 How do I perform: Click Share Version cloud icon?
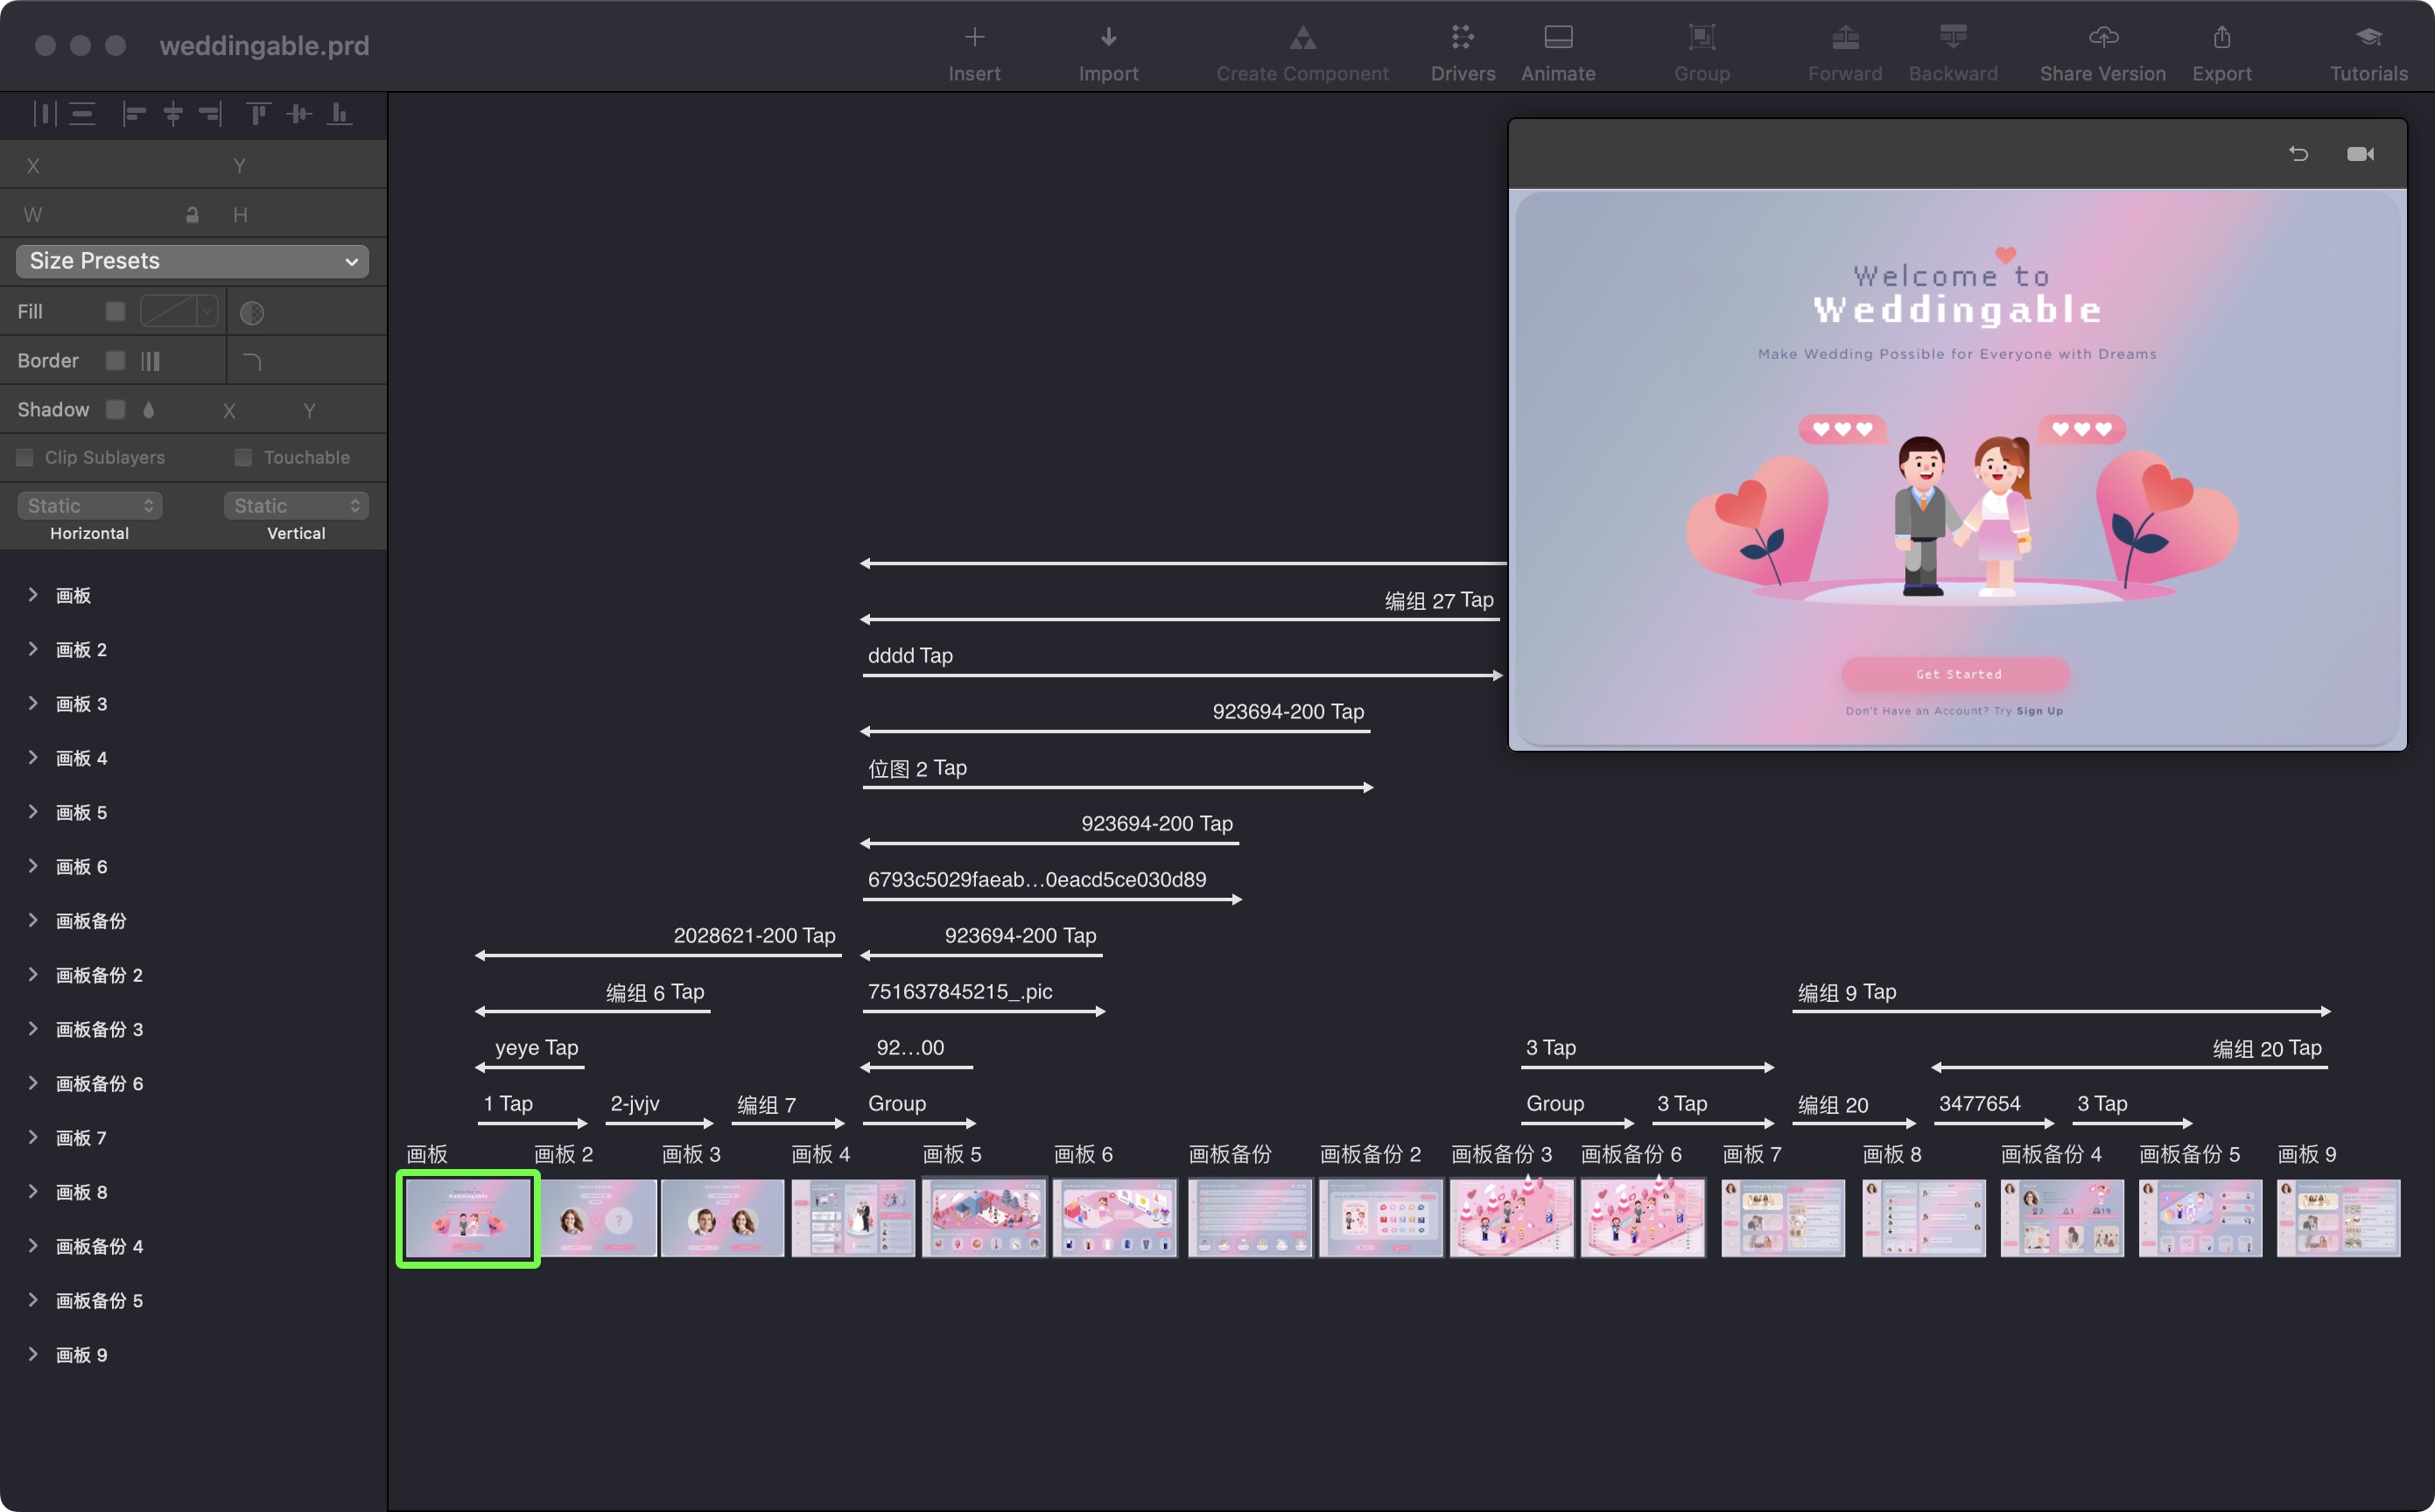[x=2102, y=38]
